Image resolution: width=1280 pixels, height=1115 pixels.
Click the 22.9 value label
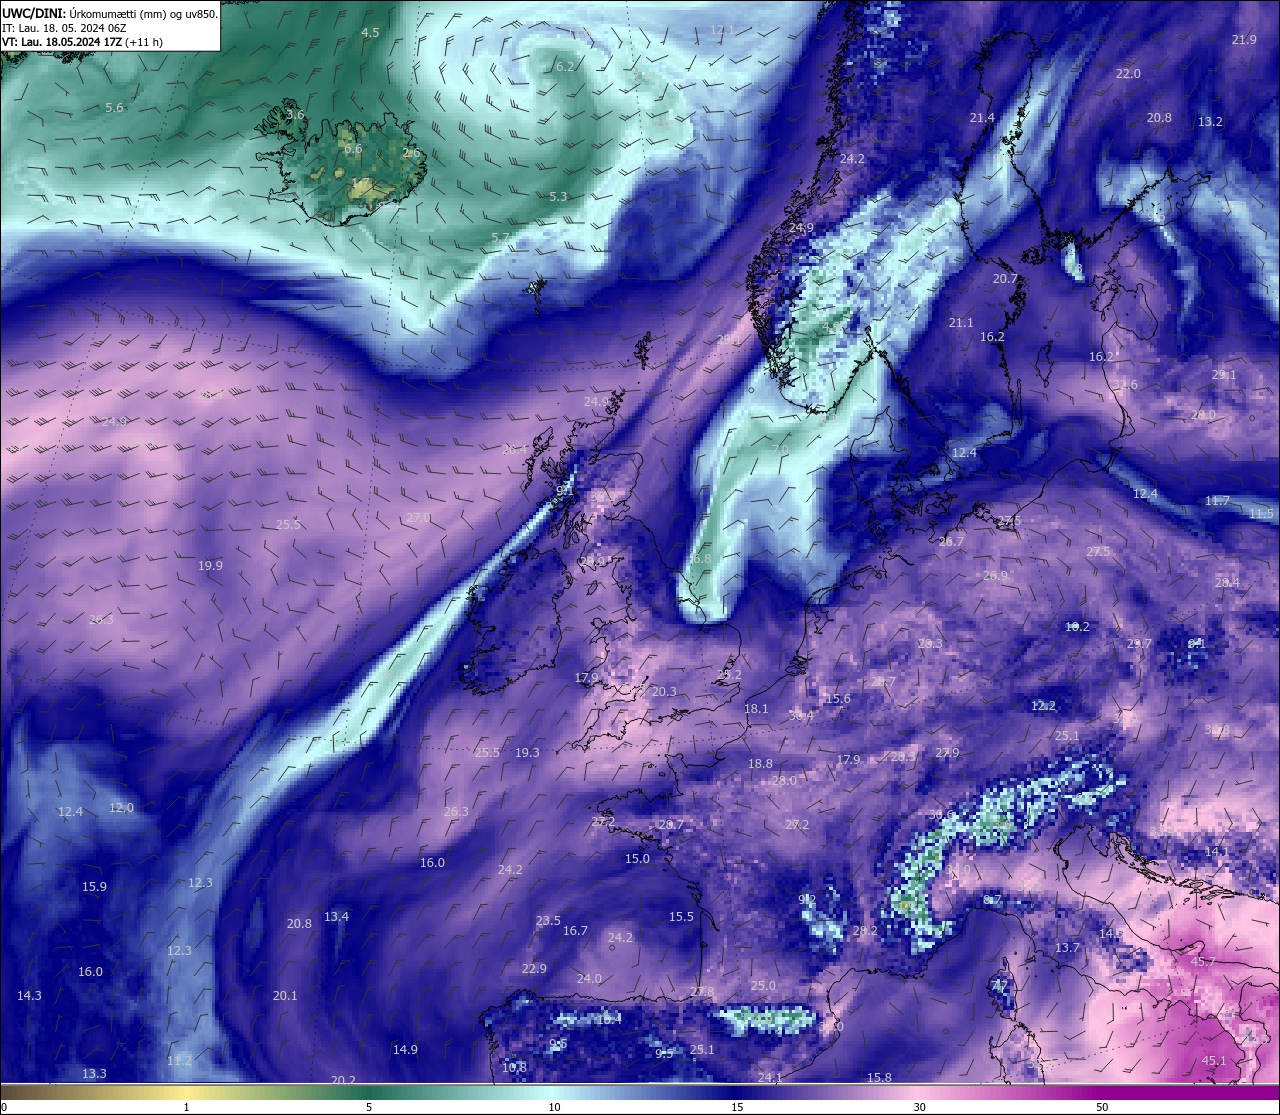(x=534, y=969)
